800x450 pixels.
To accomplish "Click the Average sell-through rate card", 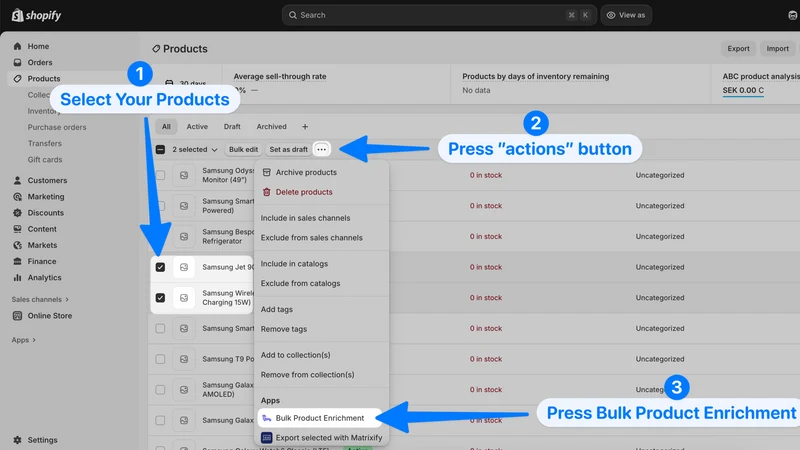I will (337, 84).
